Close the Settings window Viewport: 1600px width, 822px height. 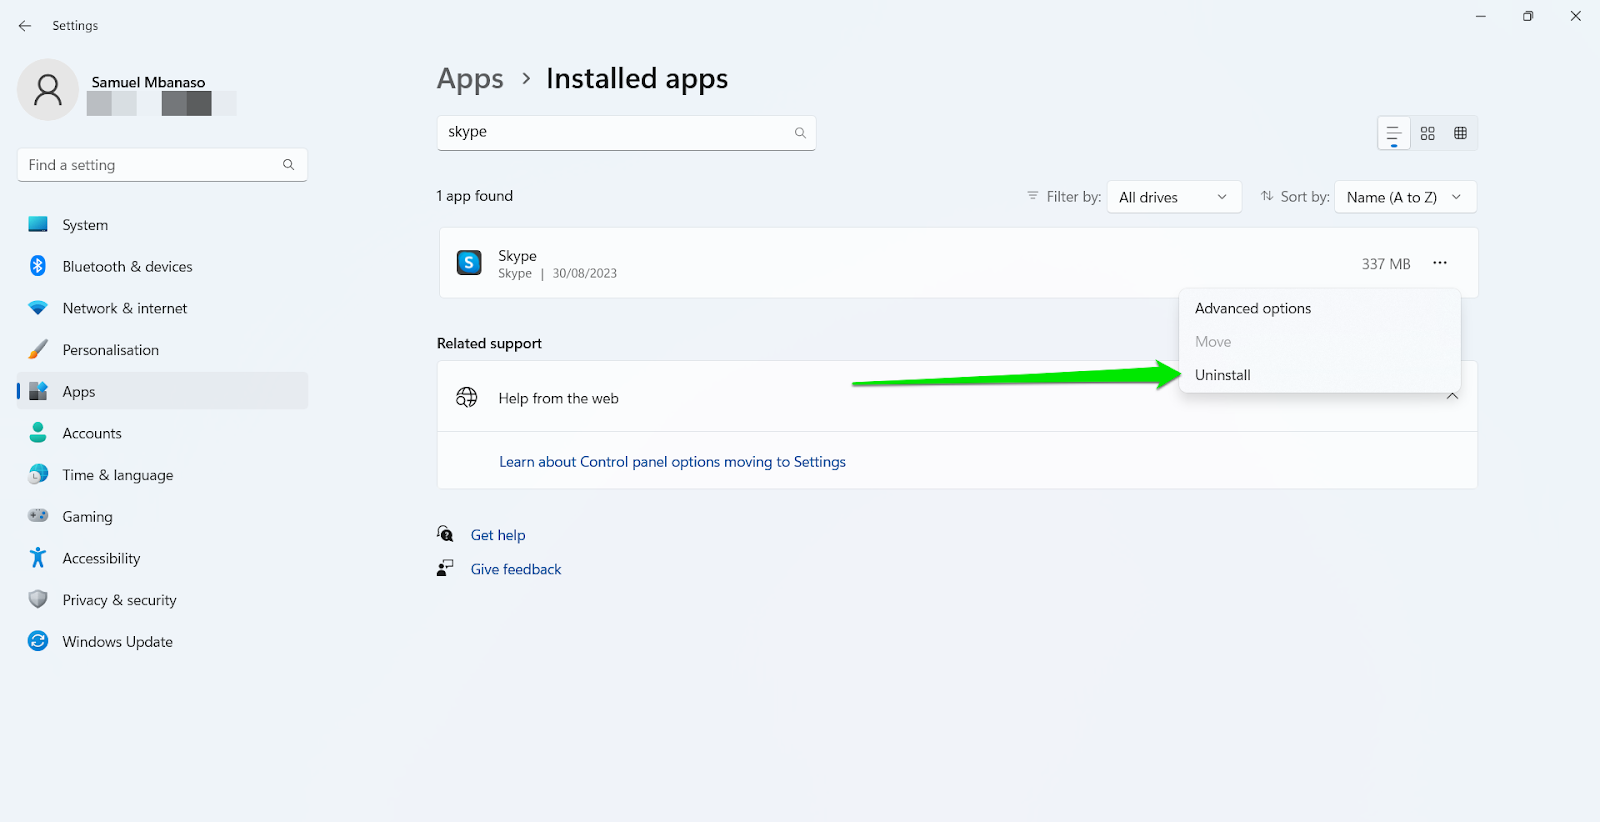coord(1576,16)
